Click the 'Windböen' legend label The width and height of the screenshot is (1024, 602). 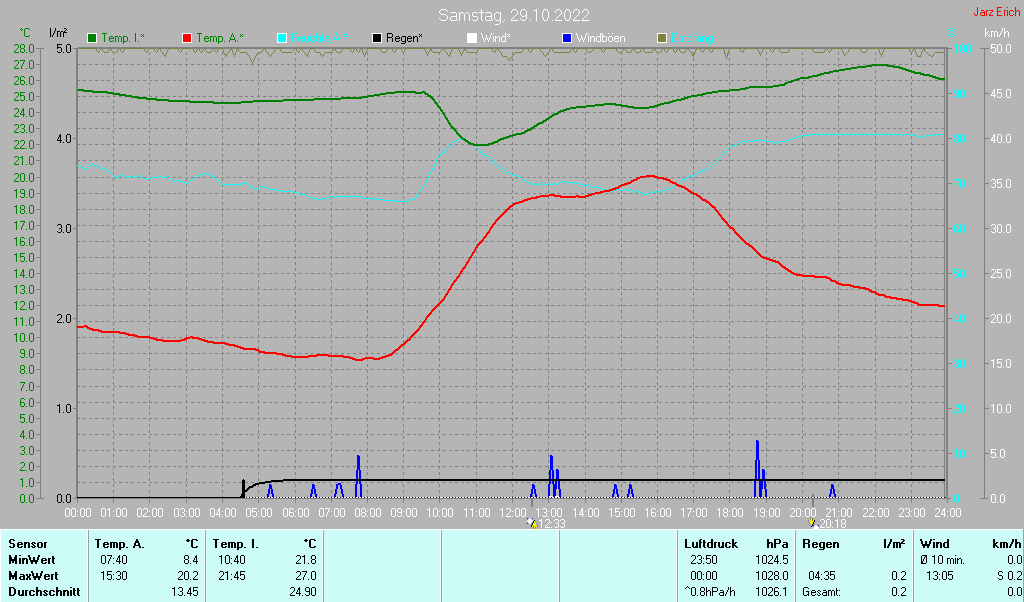(x=600, y=39)
